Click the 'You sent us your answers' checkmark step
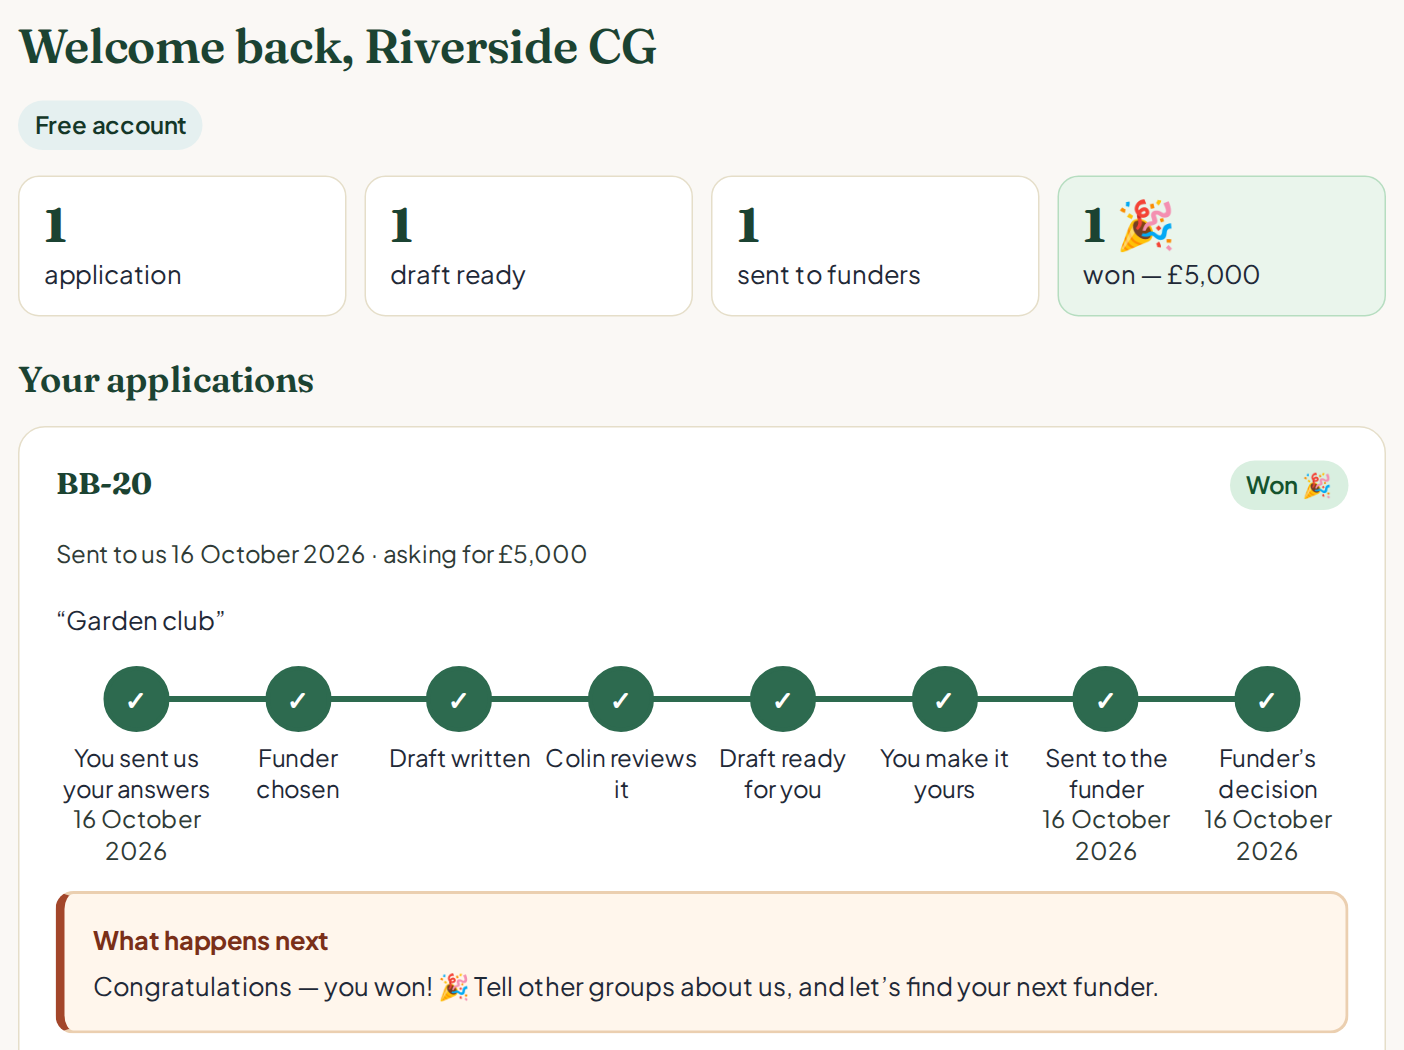 (136, 699)
